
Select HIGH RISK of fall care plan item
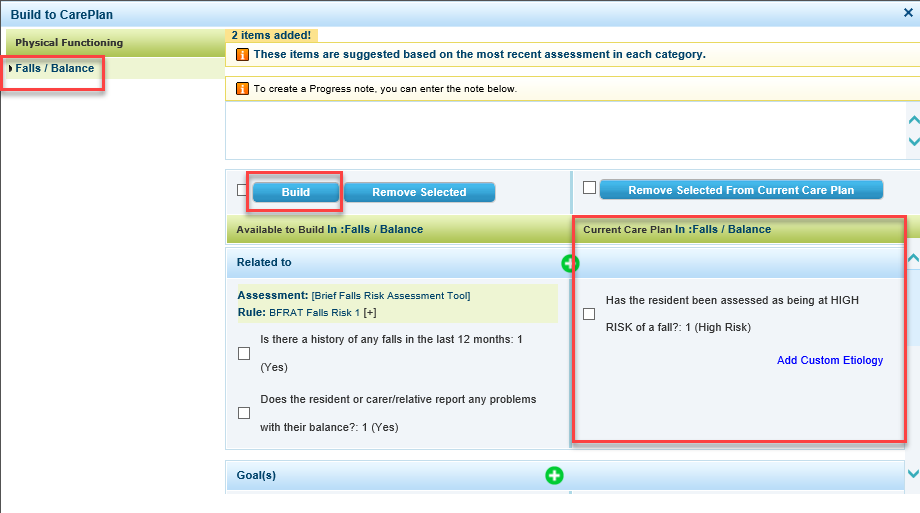click(589, 314)
